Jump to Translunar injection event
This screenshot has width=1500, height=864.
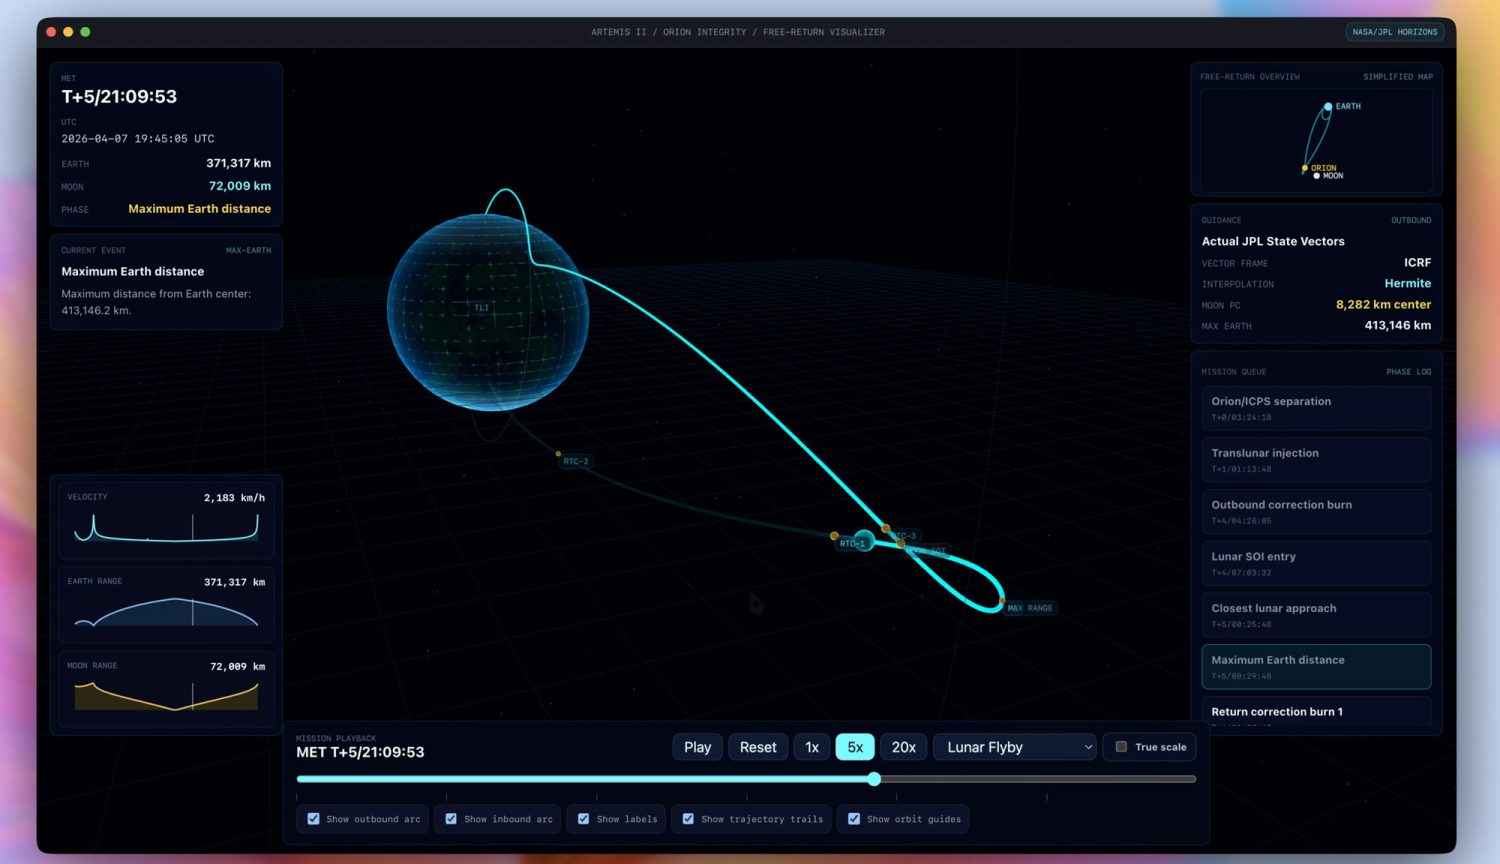click(1316, 460)
